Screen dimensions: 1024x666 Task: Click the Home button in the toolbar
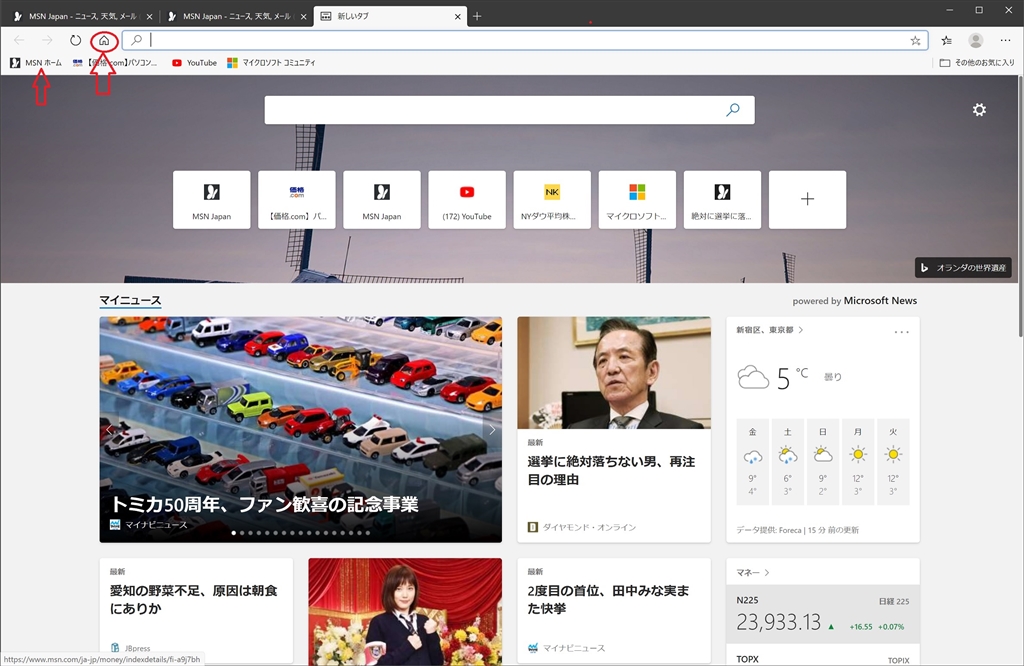[x=104, y=40]
